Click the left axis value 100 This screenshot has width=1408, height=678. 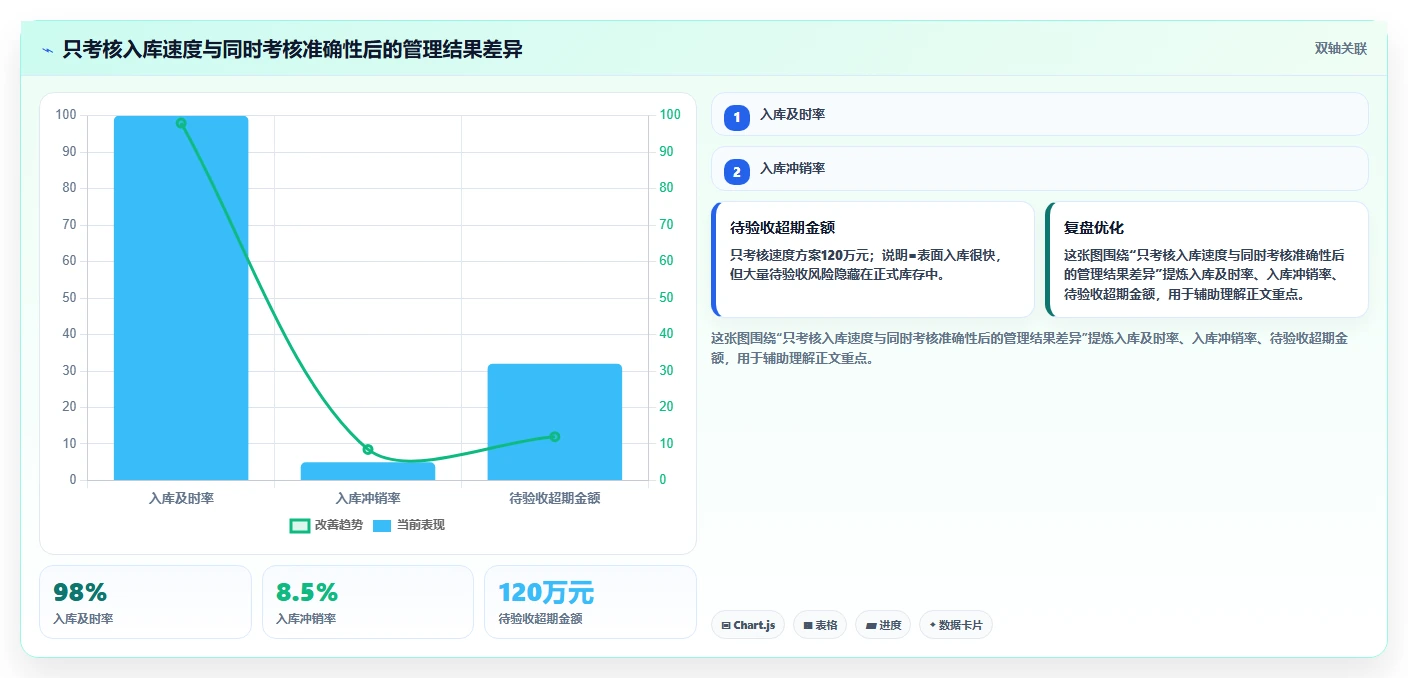66,115
